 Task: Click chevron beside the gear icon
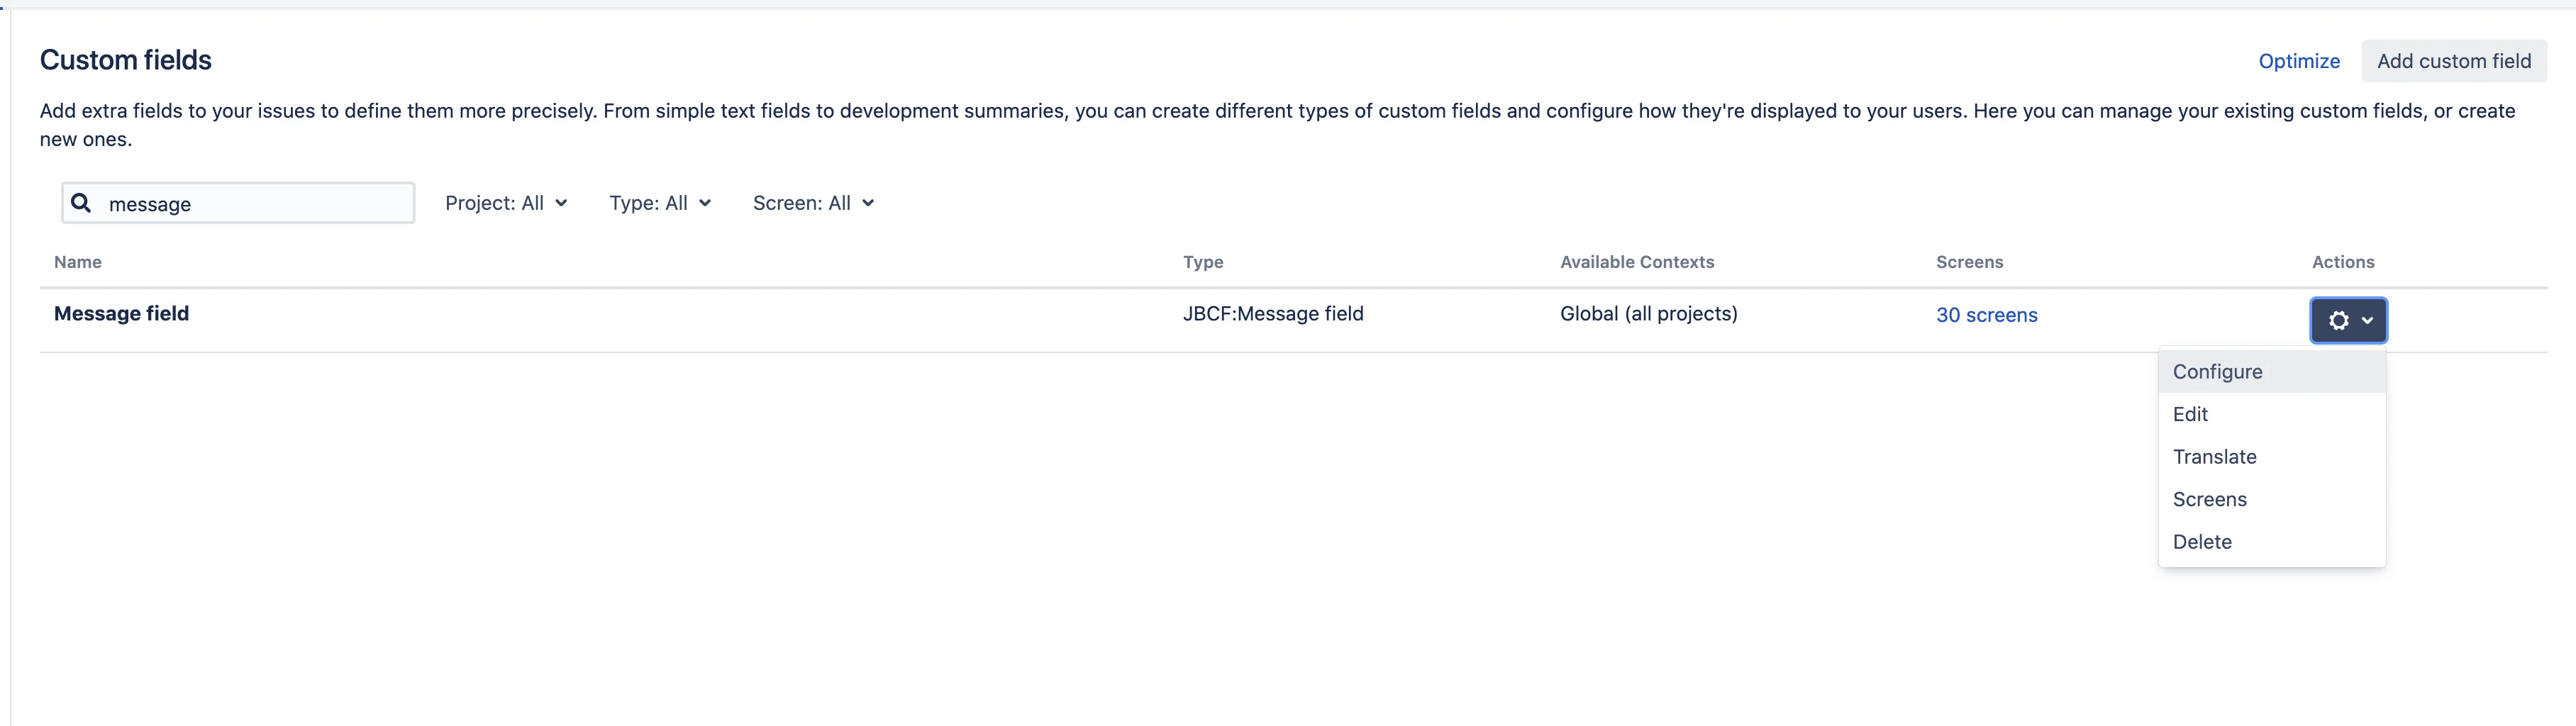click(x=2367, y=321)
